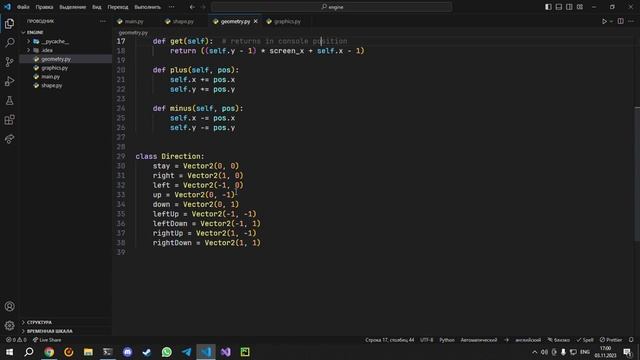
Task: Open shape.py from the explorer tree
Action: (51, 86)
